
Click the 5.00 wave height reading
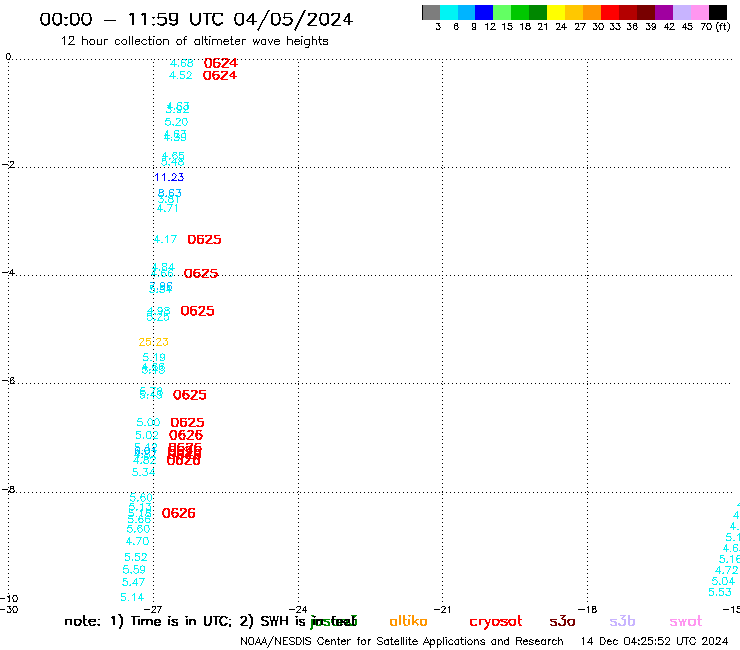148,422
